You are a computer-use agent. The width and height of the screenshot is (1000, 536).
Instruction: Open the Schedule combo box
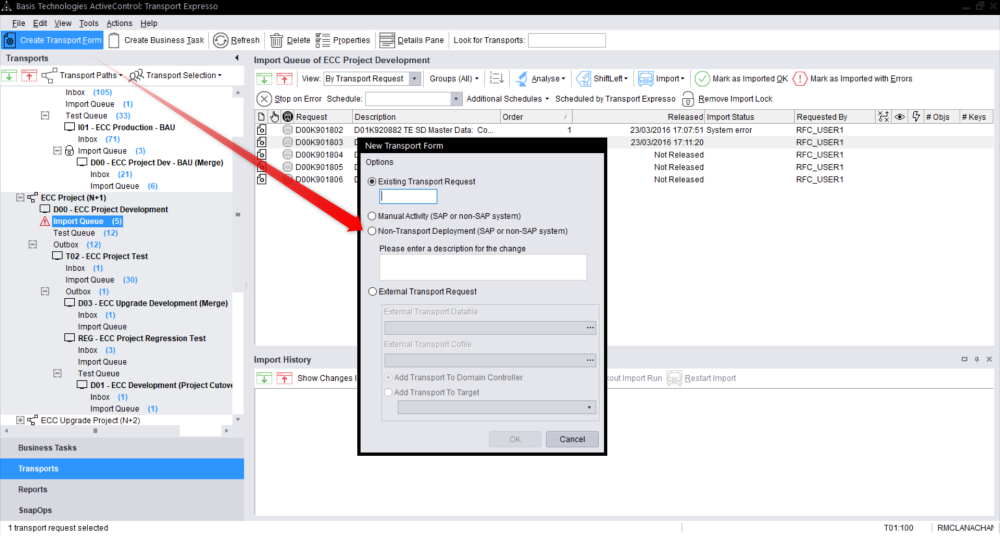pyautogui.click(x=413, y=99)
